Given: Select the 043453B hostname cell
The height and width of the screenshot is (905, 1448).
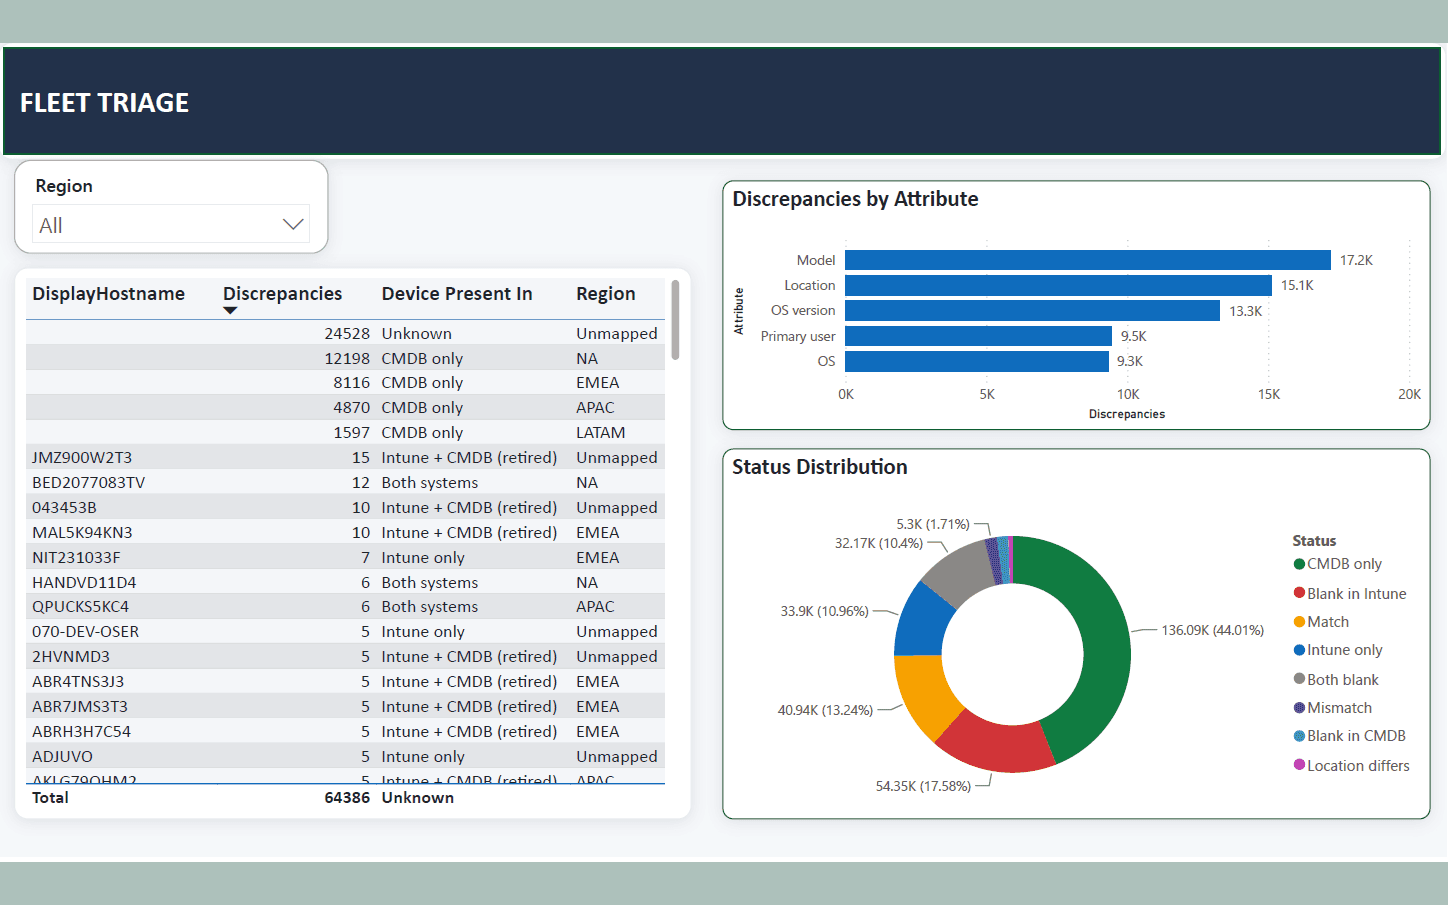Looking at the screenshot, I should [64, 508].
